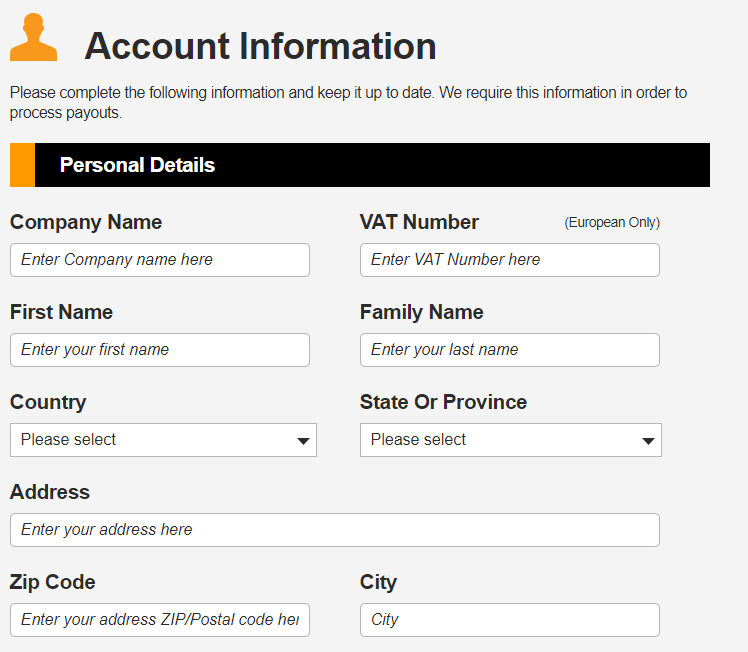Click the VAT Number label

coord(419,222)
